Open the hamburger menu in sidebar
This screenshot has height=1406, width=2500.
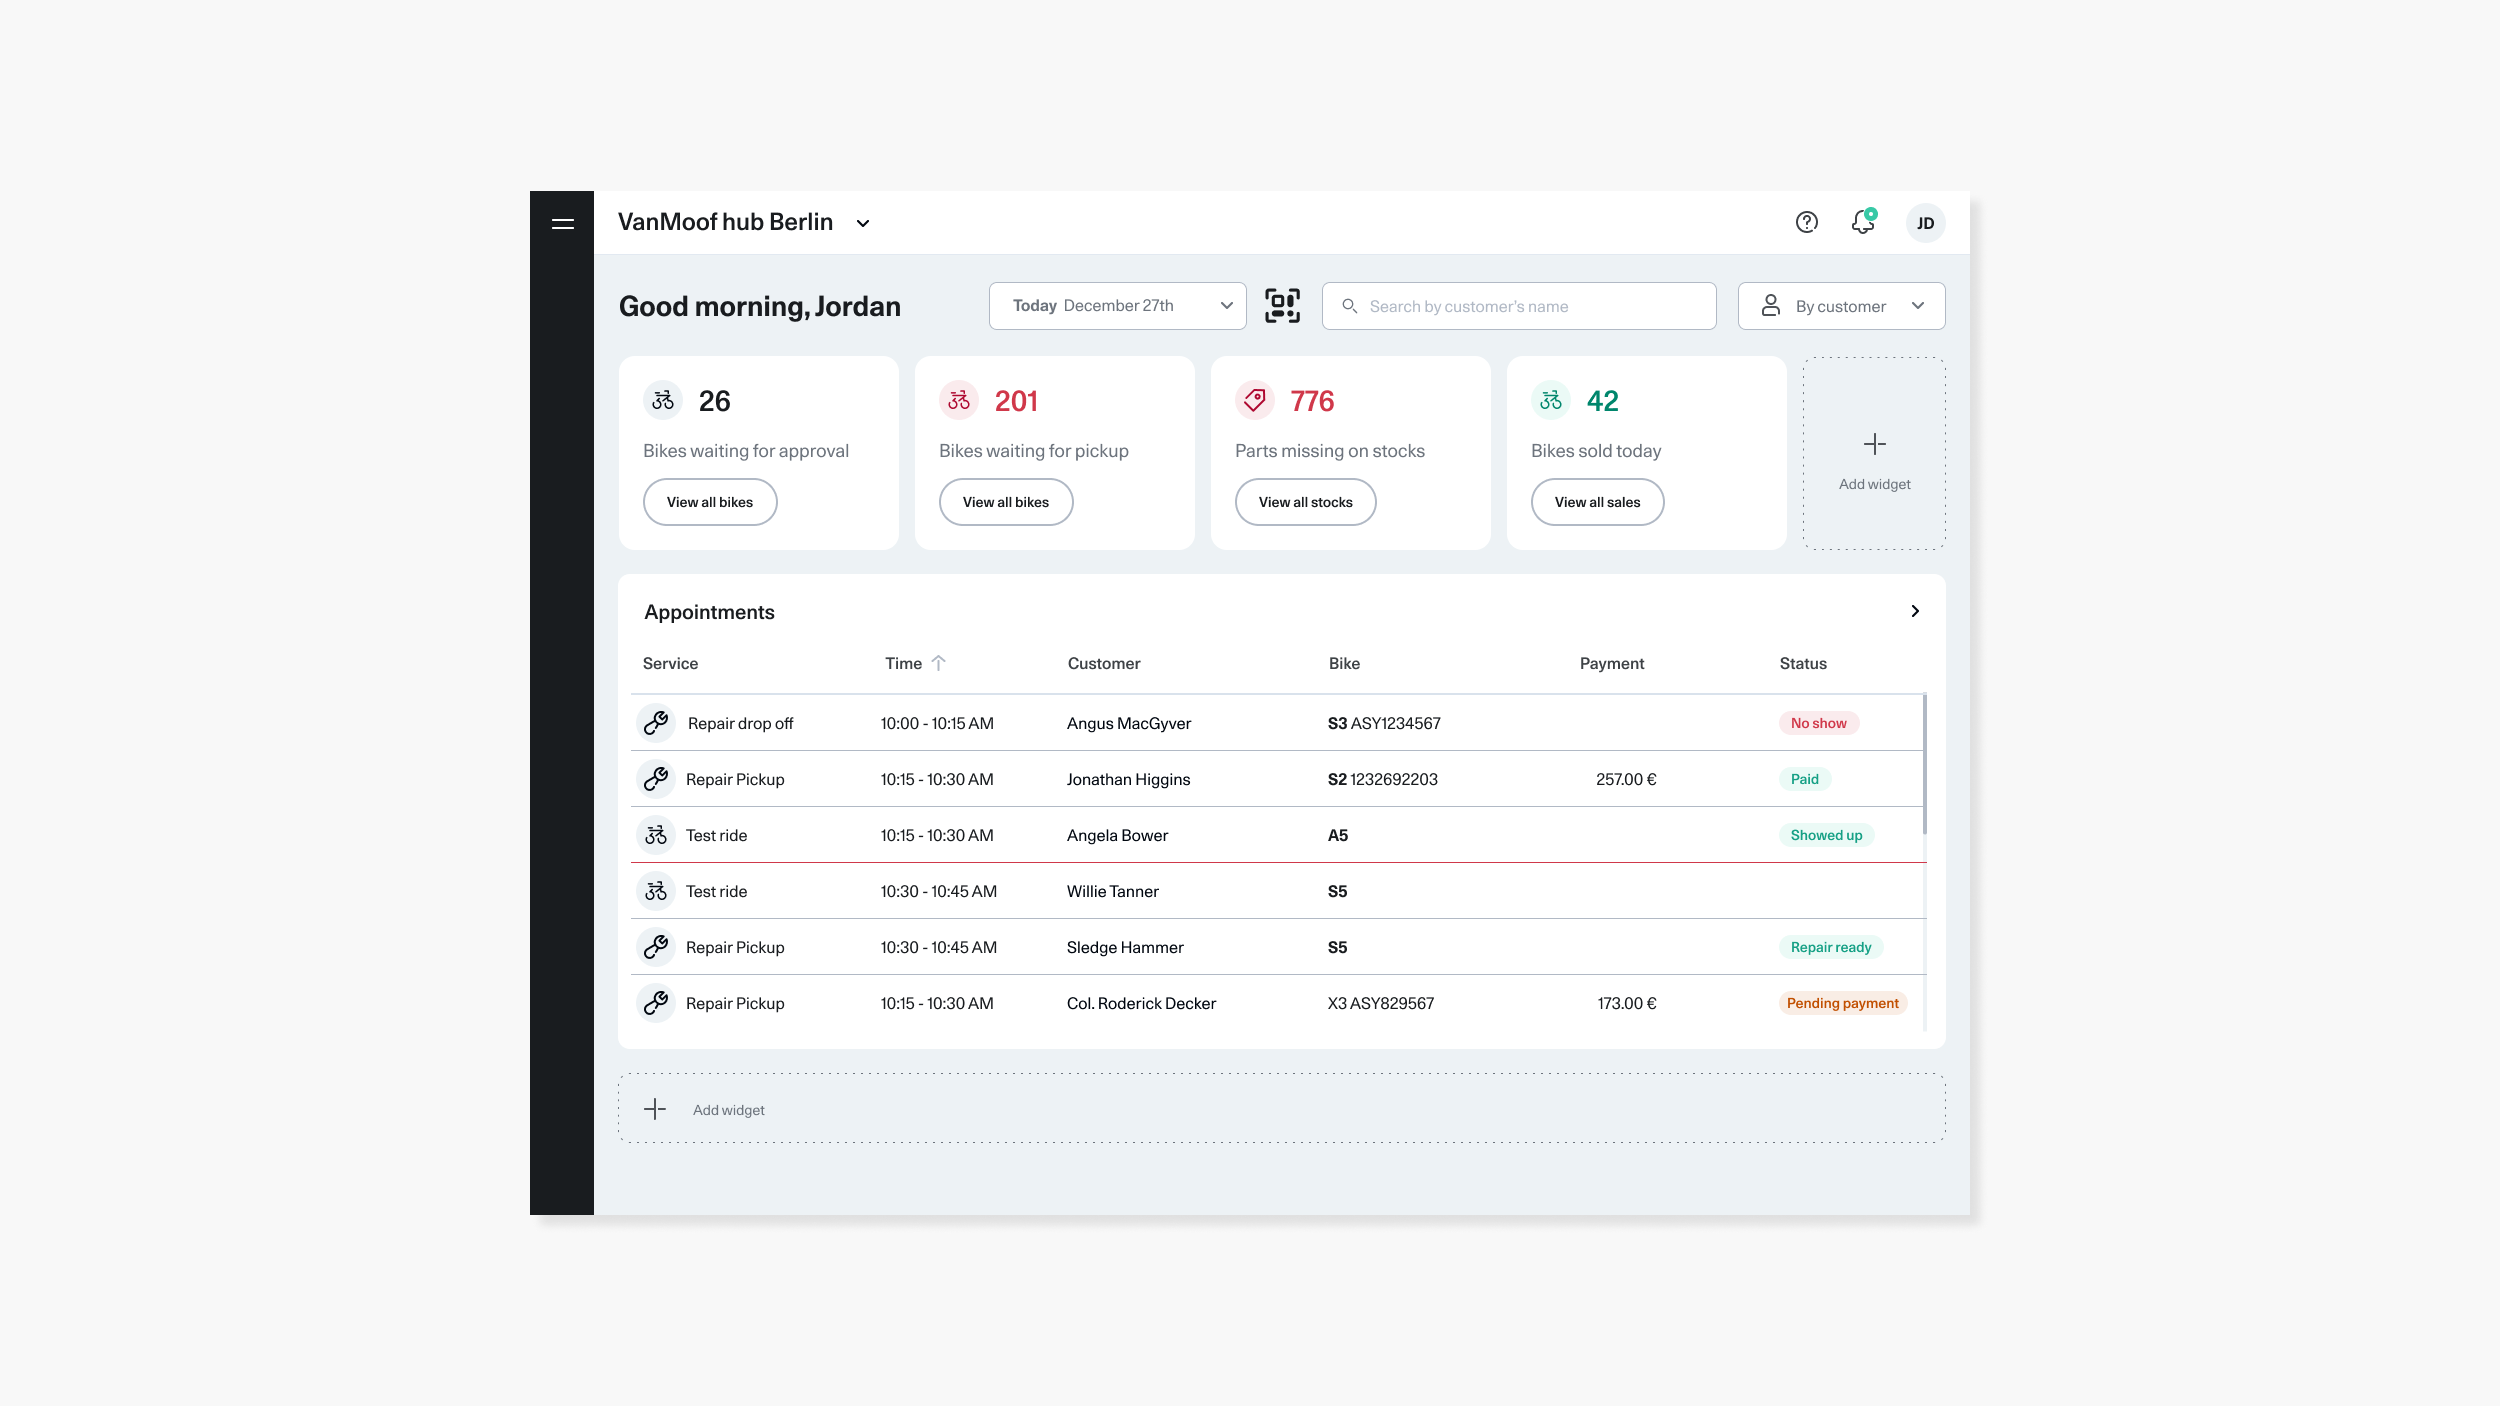tap(562, 223)
